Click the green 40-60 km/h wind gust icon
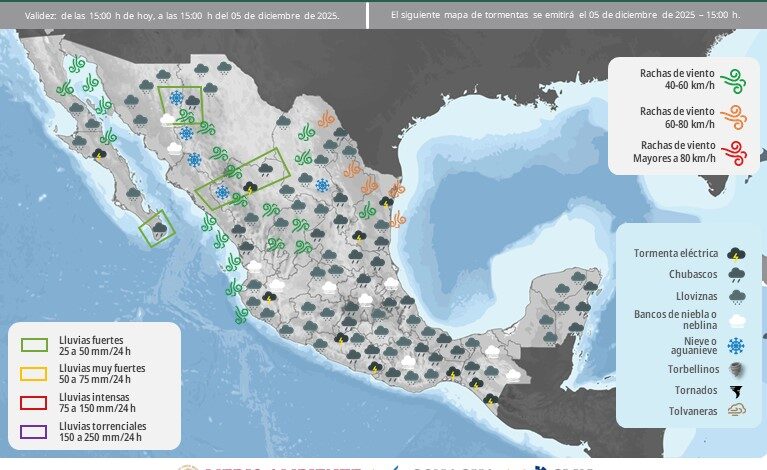Screen dimensions: 767x470 point(733,80)
